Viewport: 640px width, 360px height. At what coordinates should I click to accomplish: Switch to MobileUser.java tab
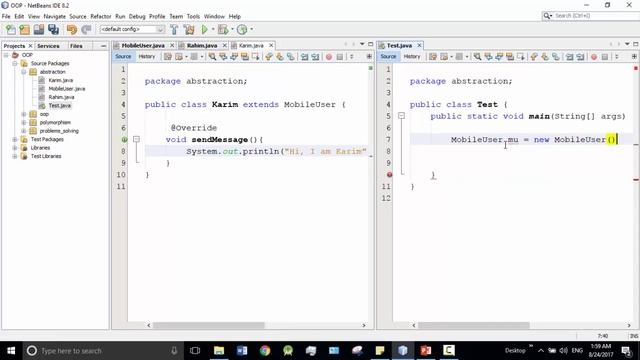143,45
